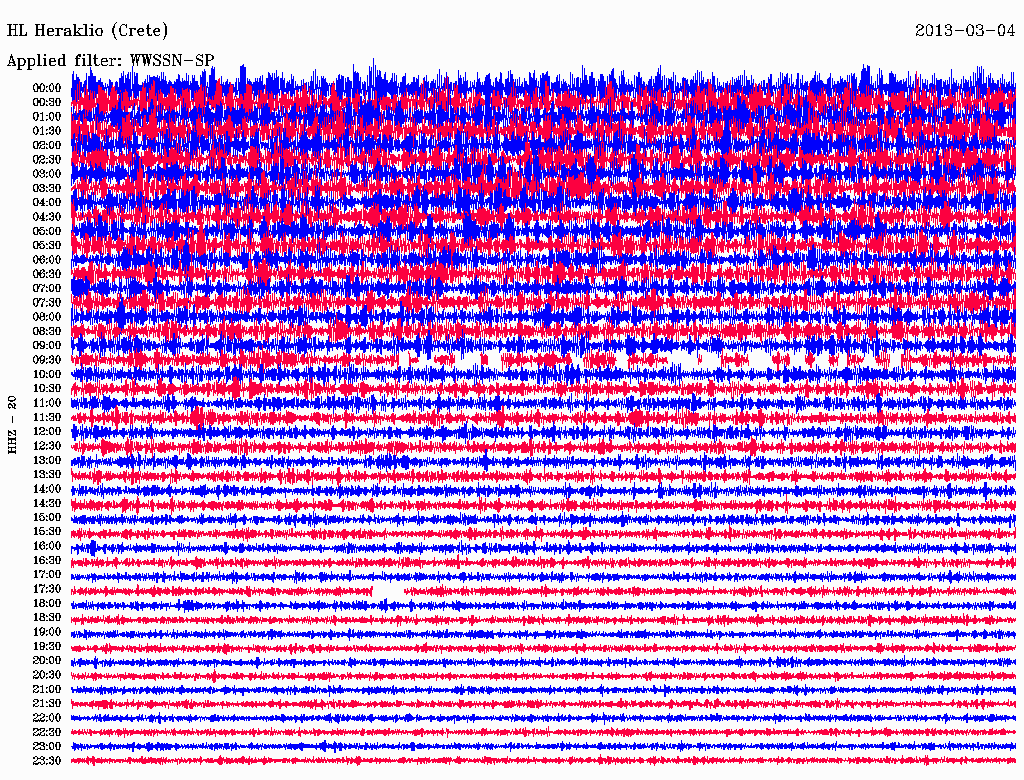Click the 15:30 time label

[47, 532]
